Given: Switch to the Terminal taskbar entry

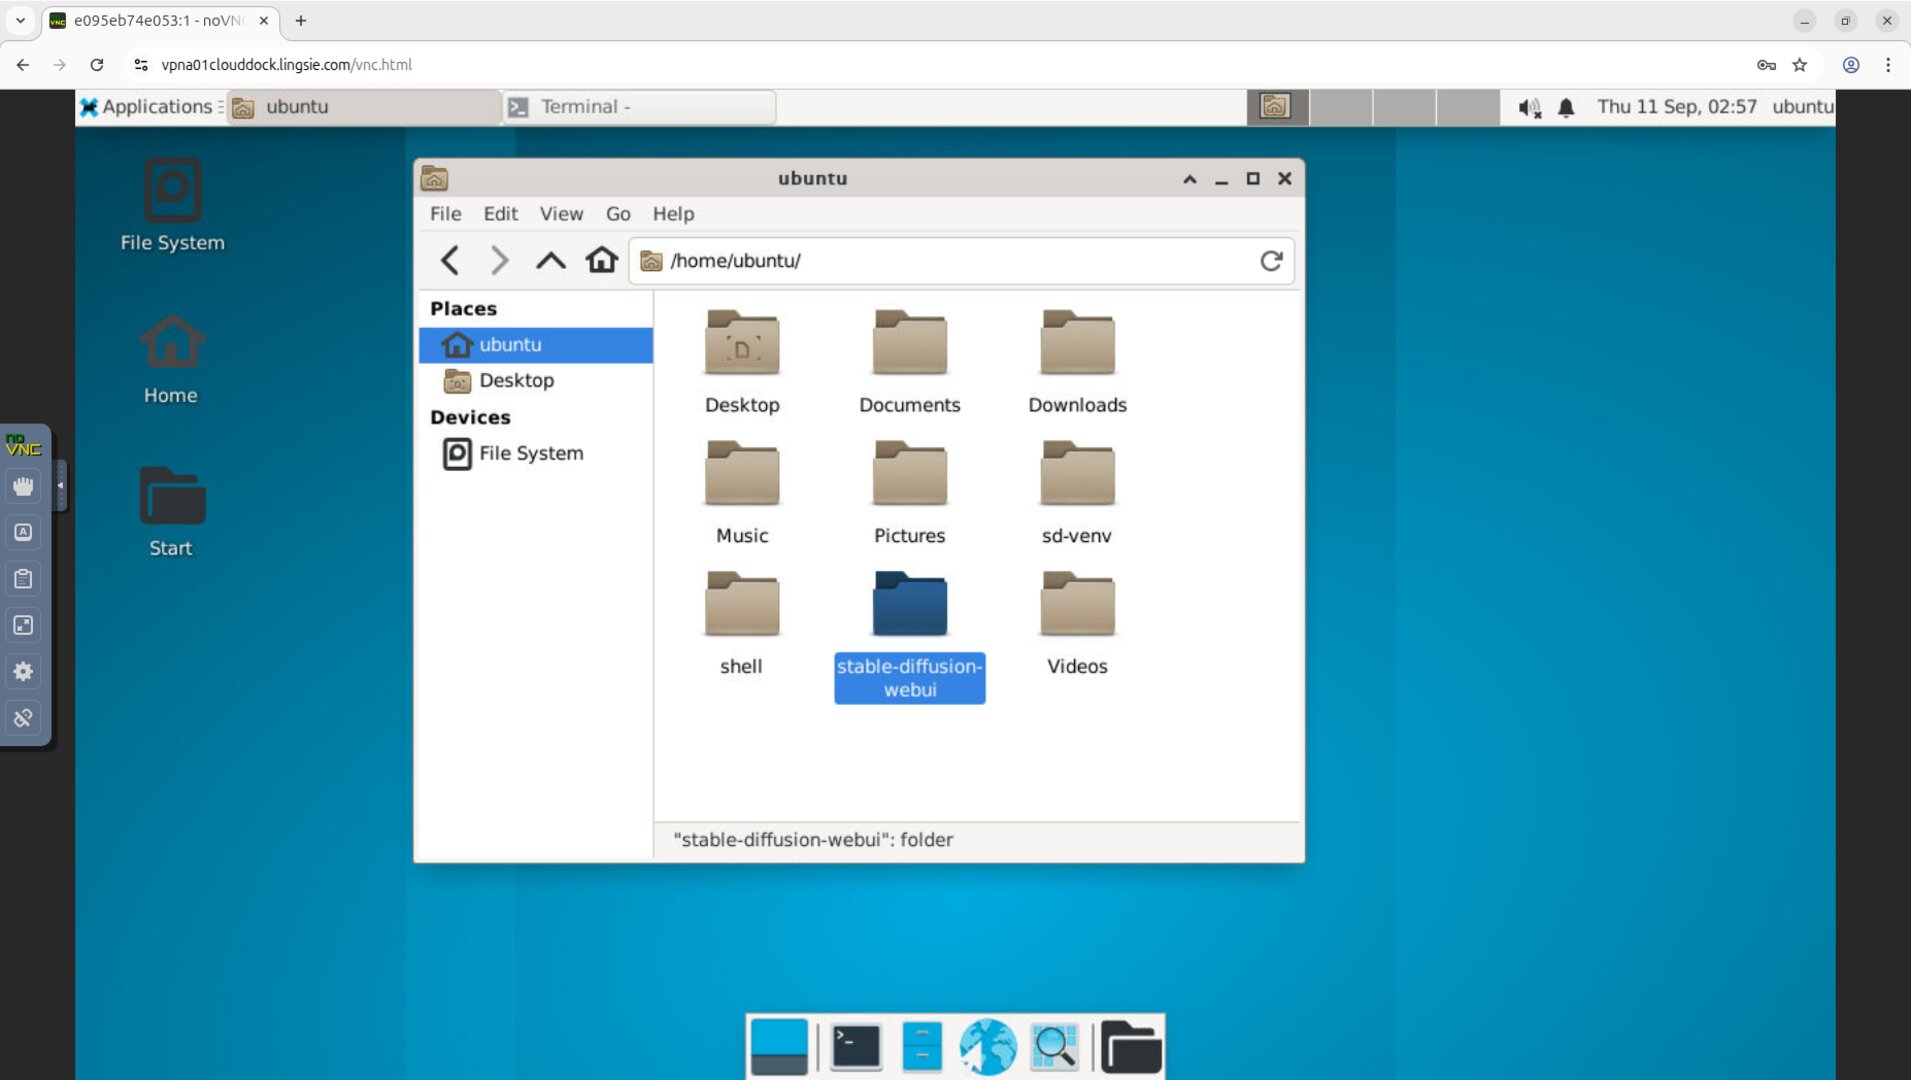Looking at the screenshot, I should (637, 107).
